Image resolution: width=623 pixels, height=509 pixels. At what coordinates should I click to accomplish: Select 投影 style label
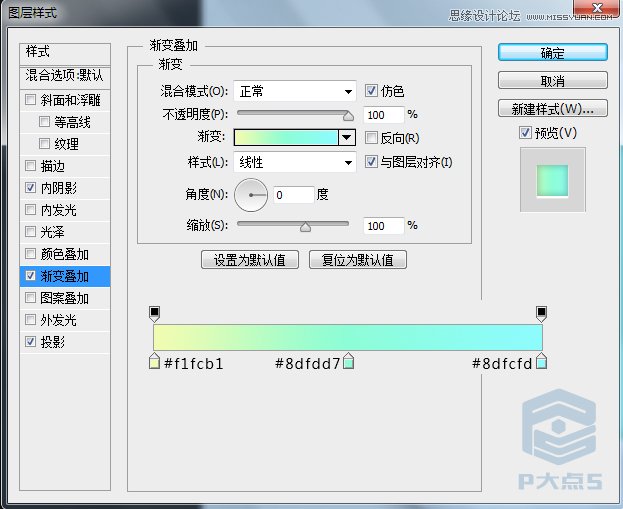(x=52, y=342)
